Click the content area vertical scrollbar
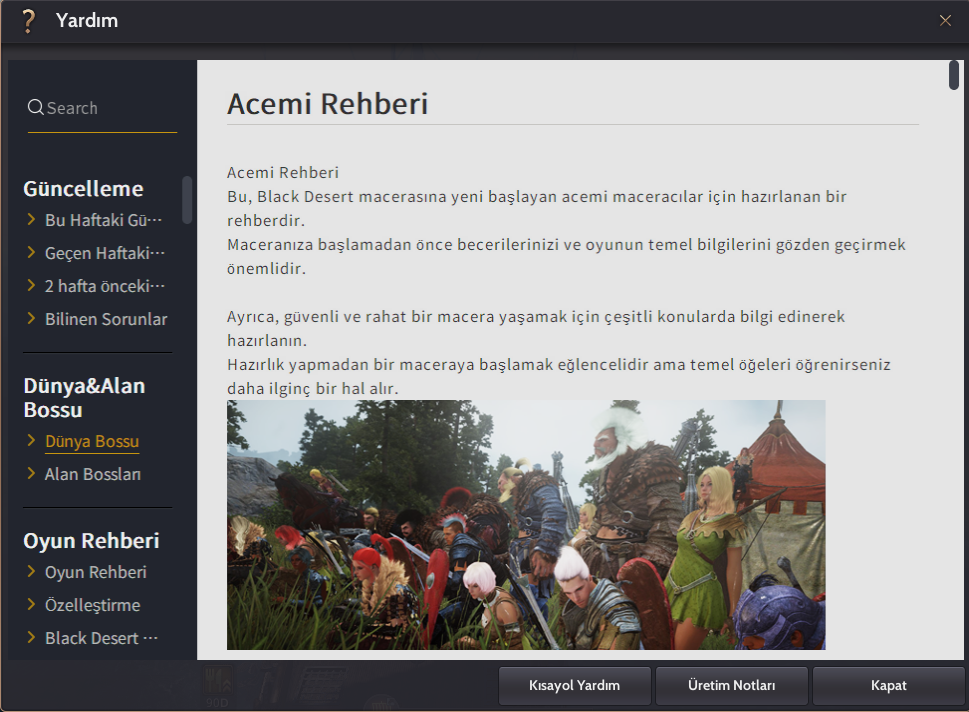 [954, 76]
